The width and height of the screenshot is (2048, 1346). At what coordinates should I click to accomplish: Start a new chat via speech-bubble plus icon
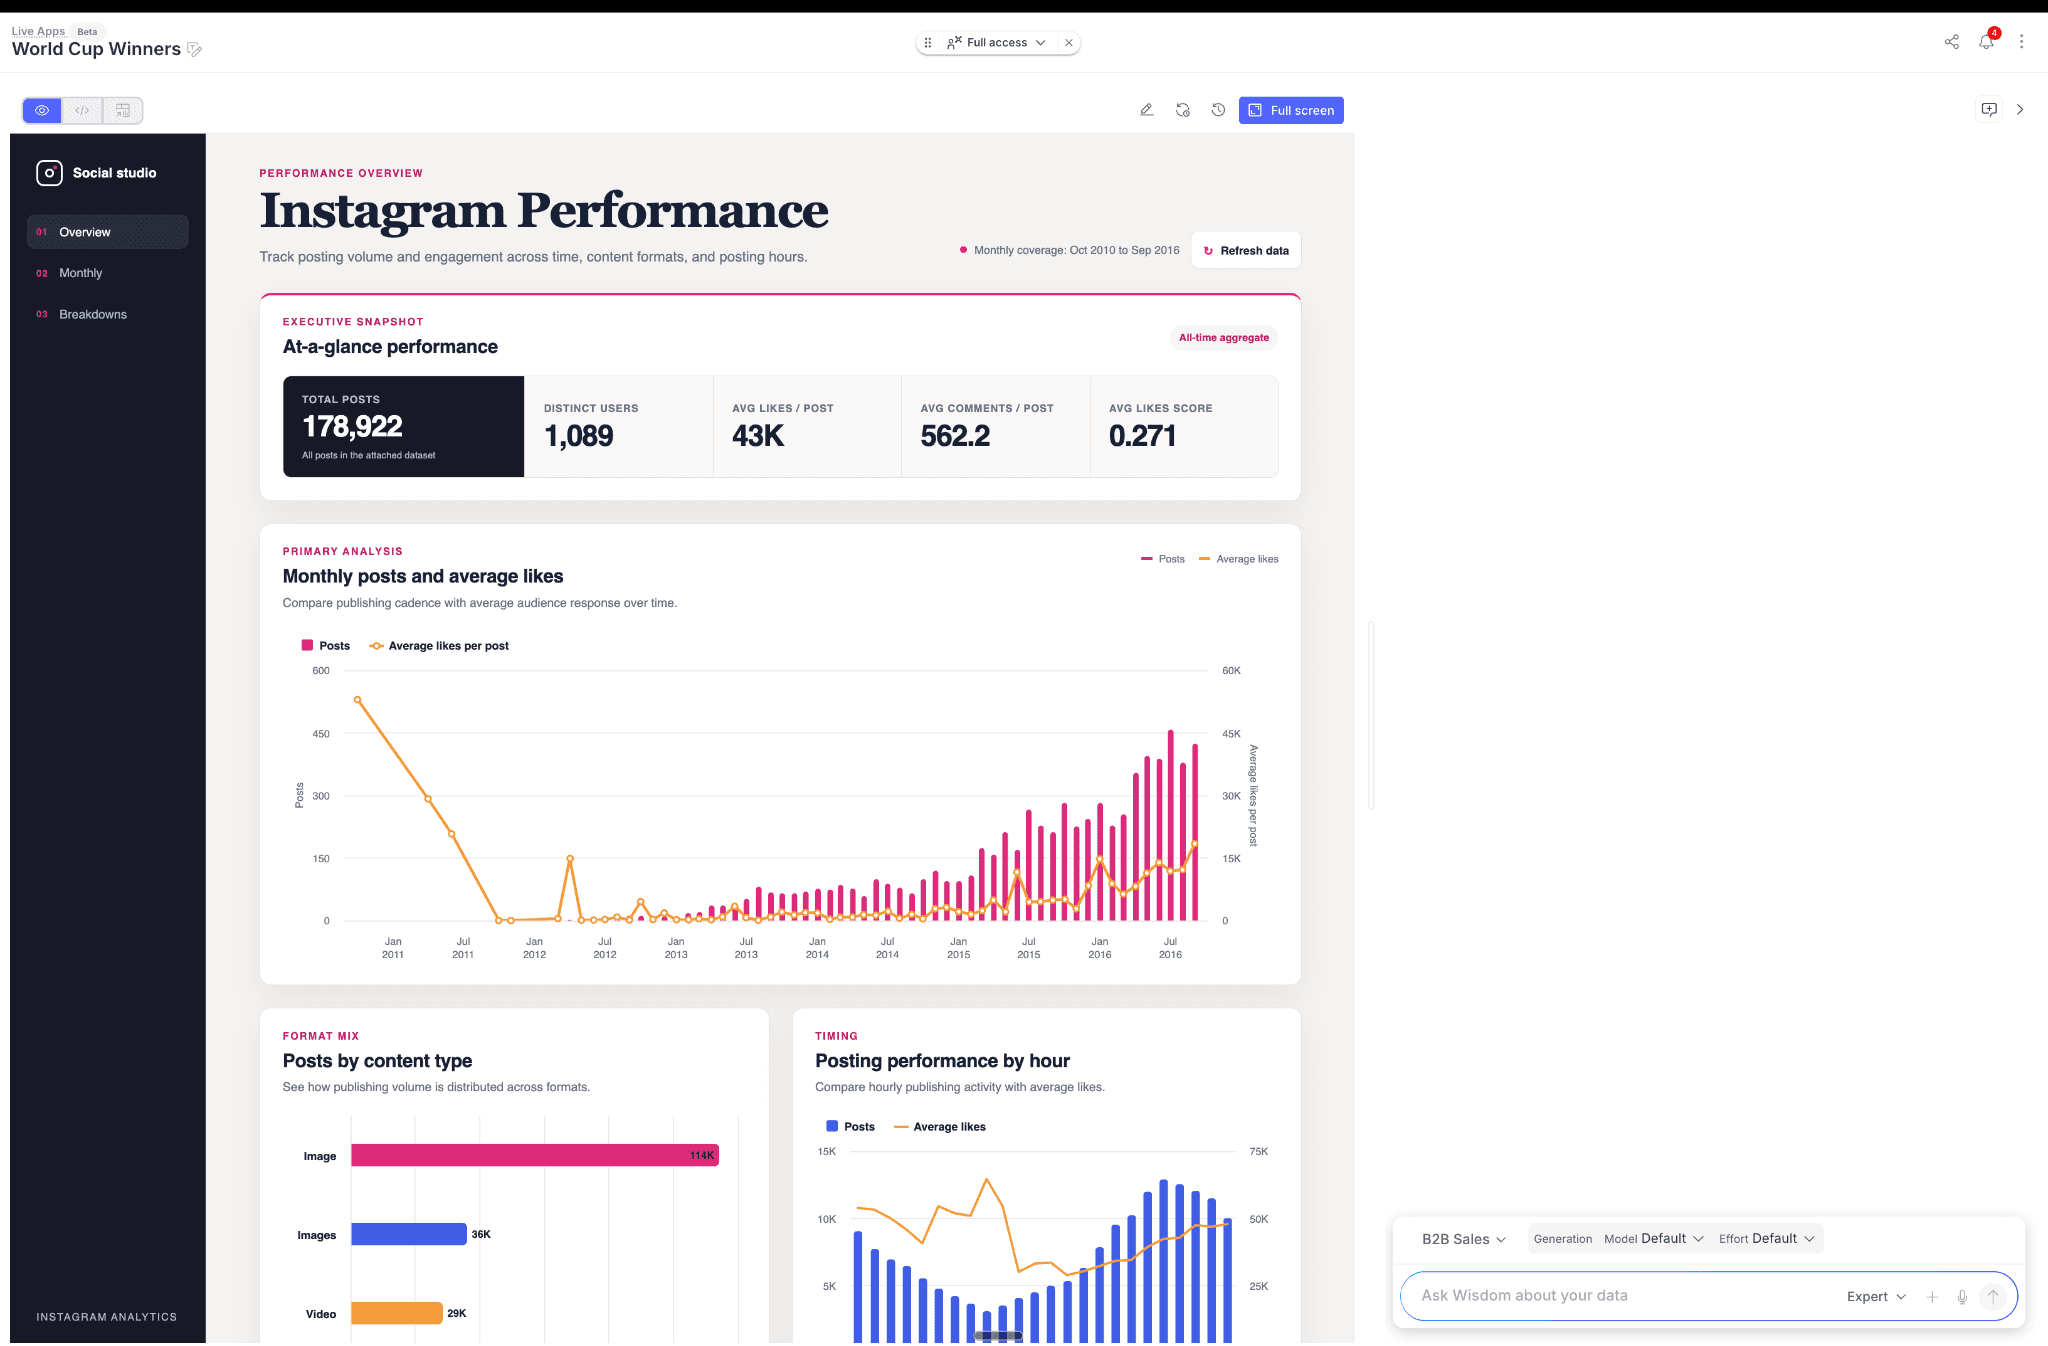[x=1989, y=109]
